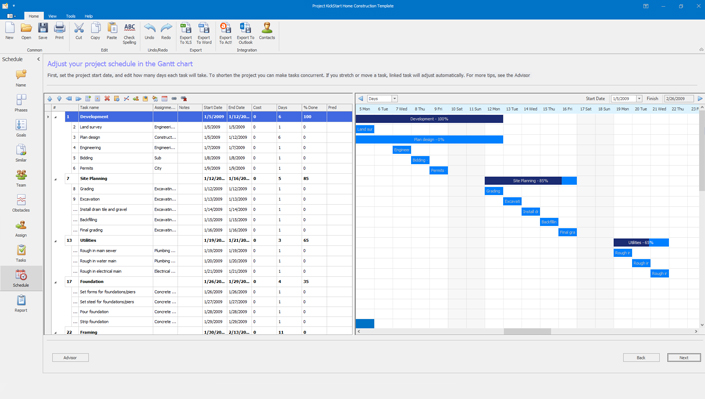The height and width of the screenshot is (399, 705).
Task: Switch to the View ribbon tab
Action: pyautogui.click(x=52, y=16)
